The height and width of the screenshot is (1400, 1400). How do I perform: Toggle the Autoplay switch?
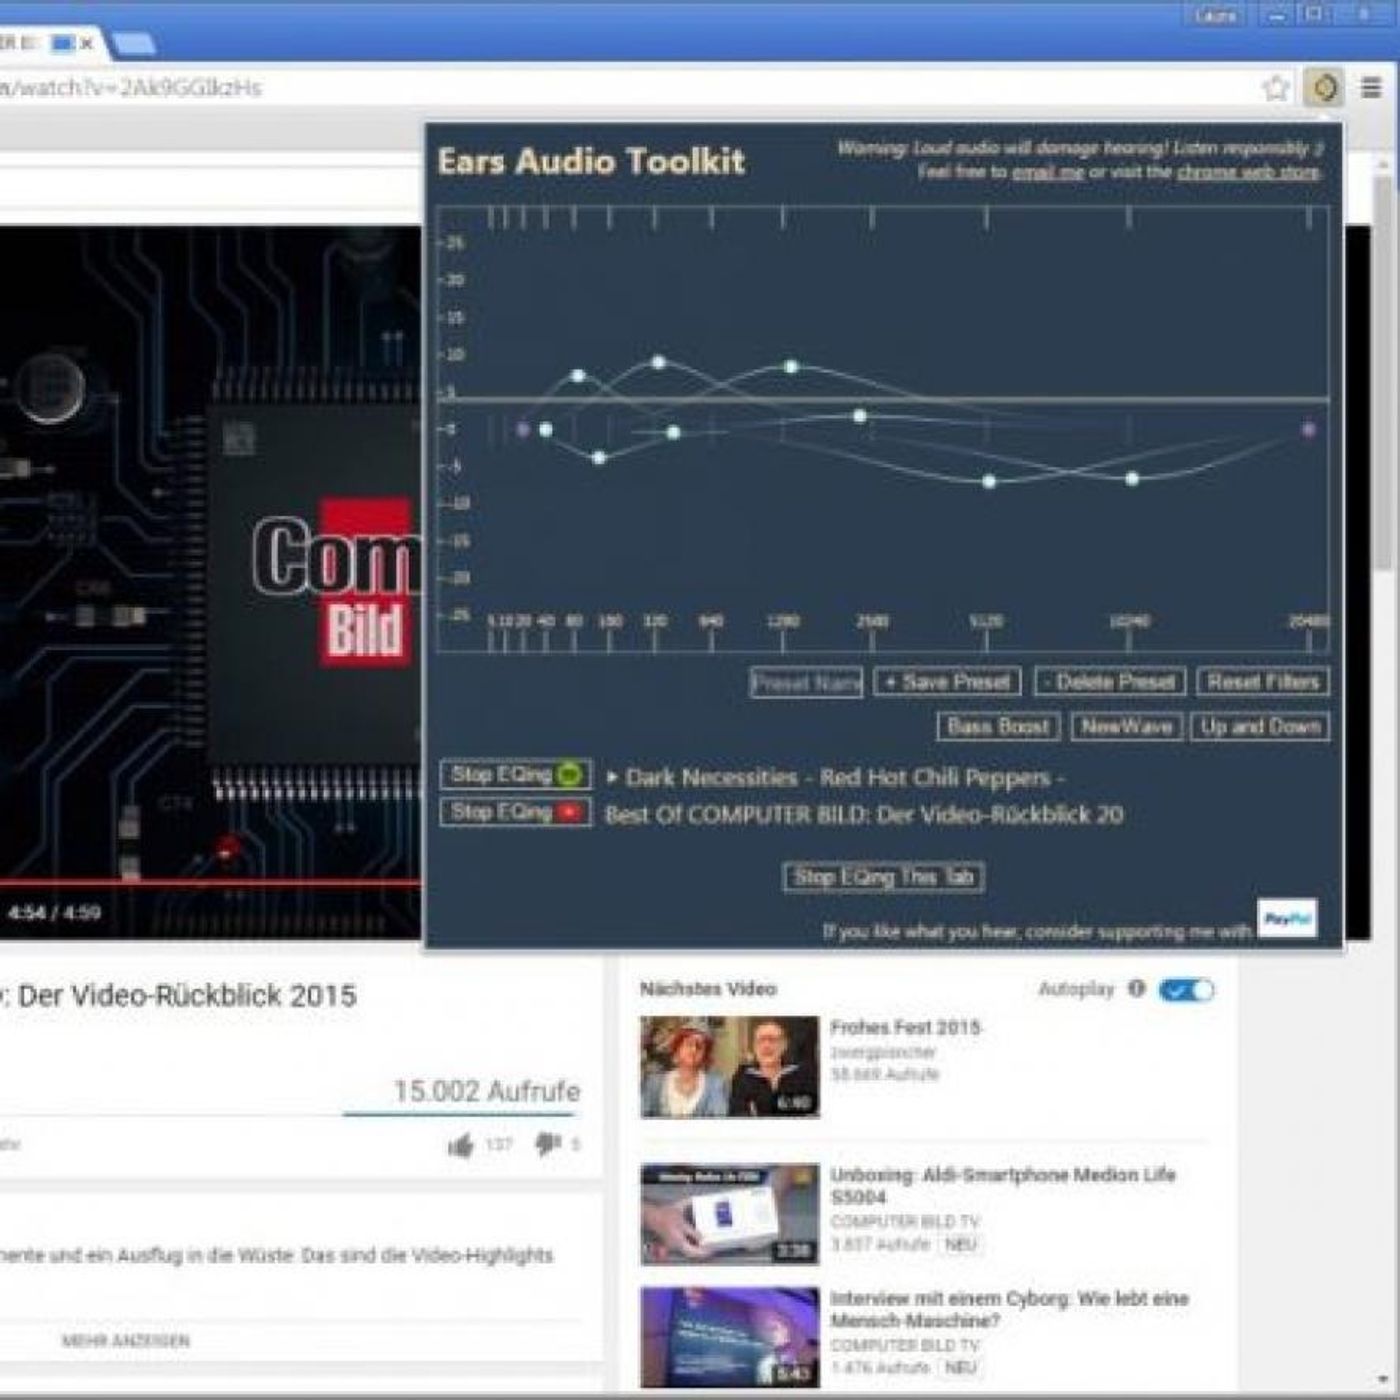(x=1186, y=989)
